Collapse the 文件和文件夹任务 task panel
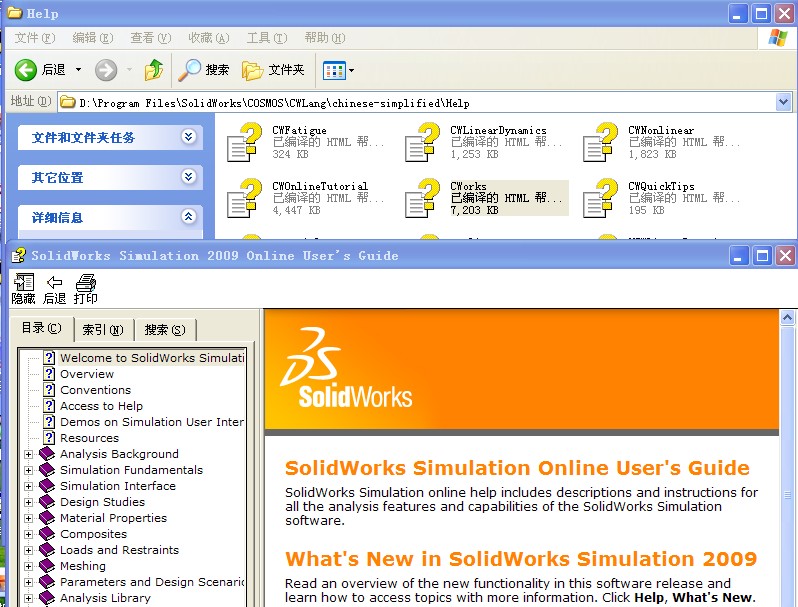 tap(188, 137)
